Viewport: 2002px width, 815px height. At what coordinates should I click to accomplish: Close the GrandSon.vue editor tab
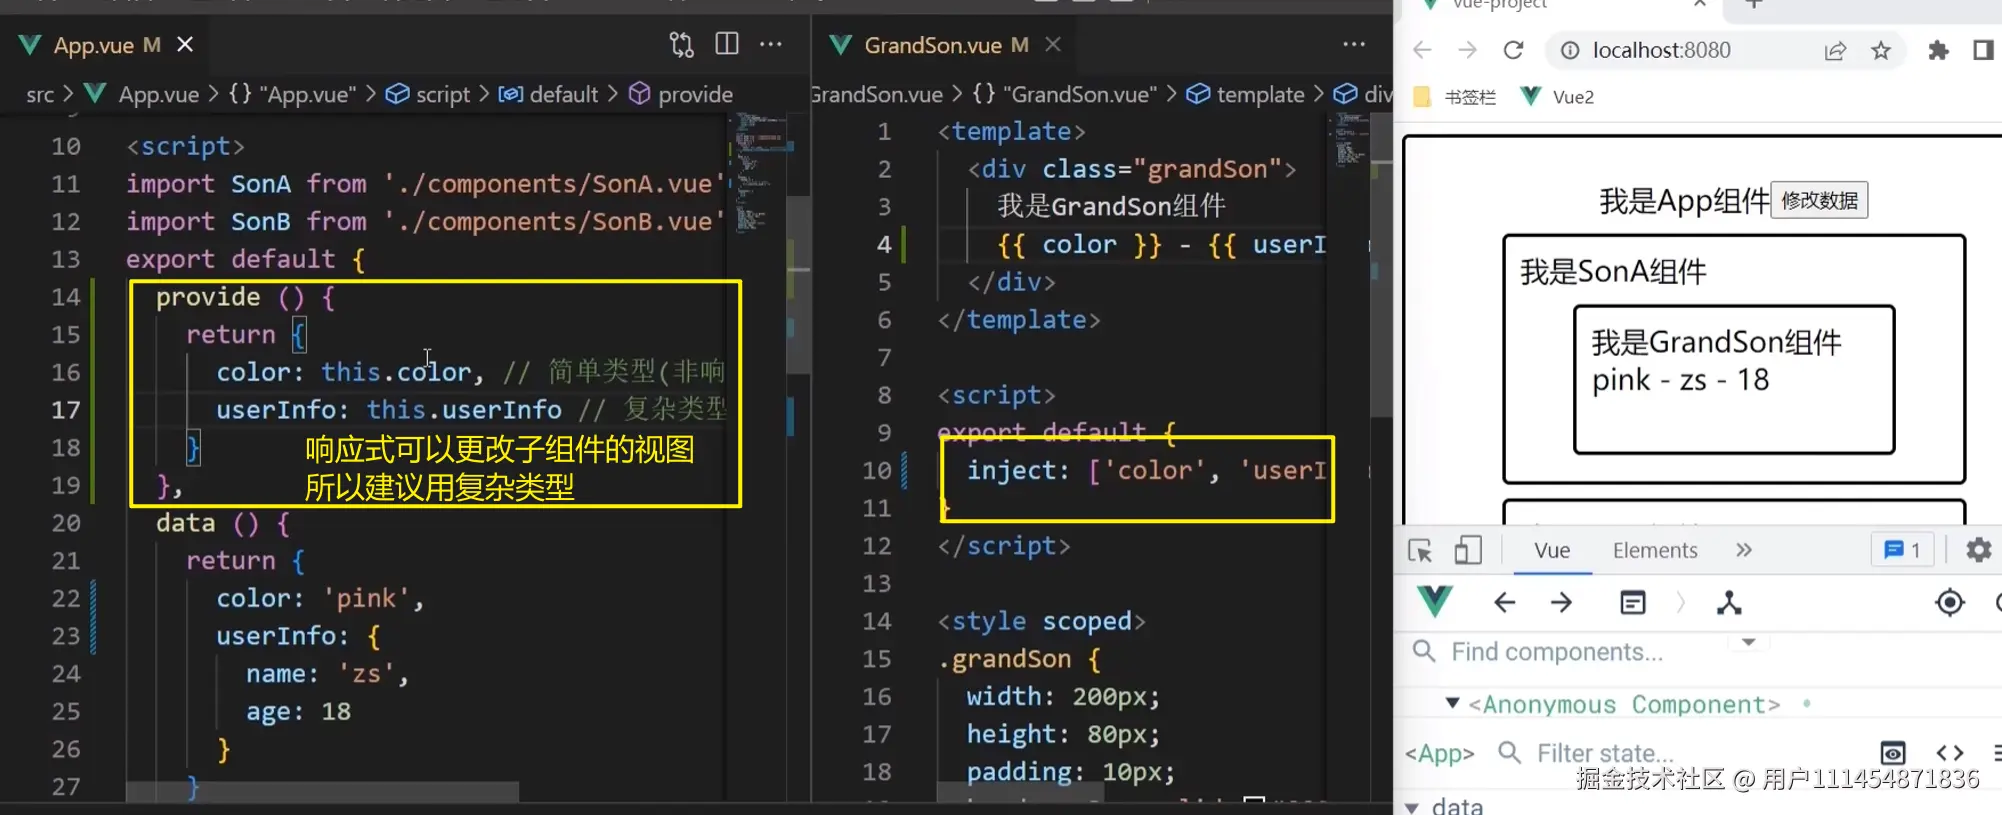(1053, 45)
